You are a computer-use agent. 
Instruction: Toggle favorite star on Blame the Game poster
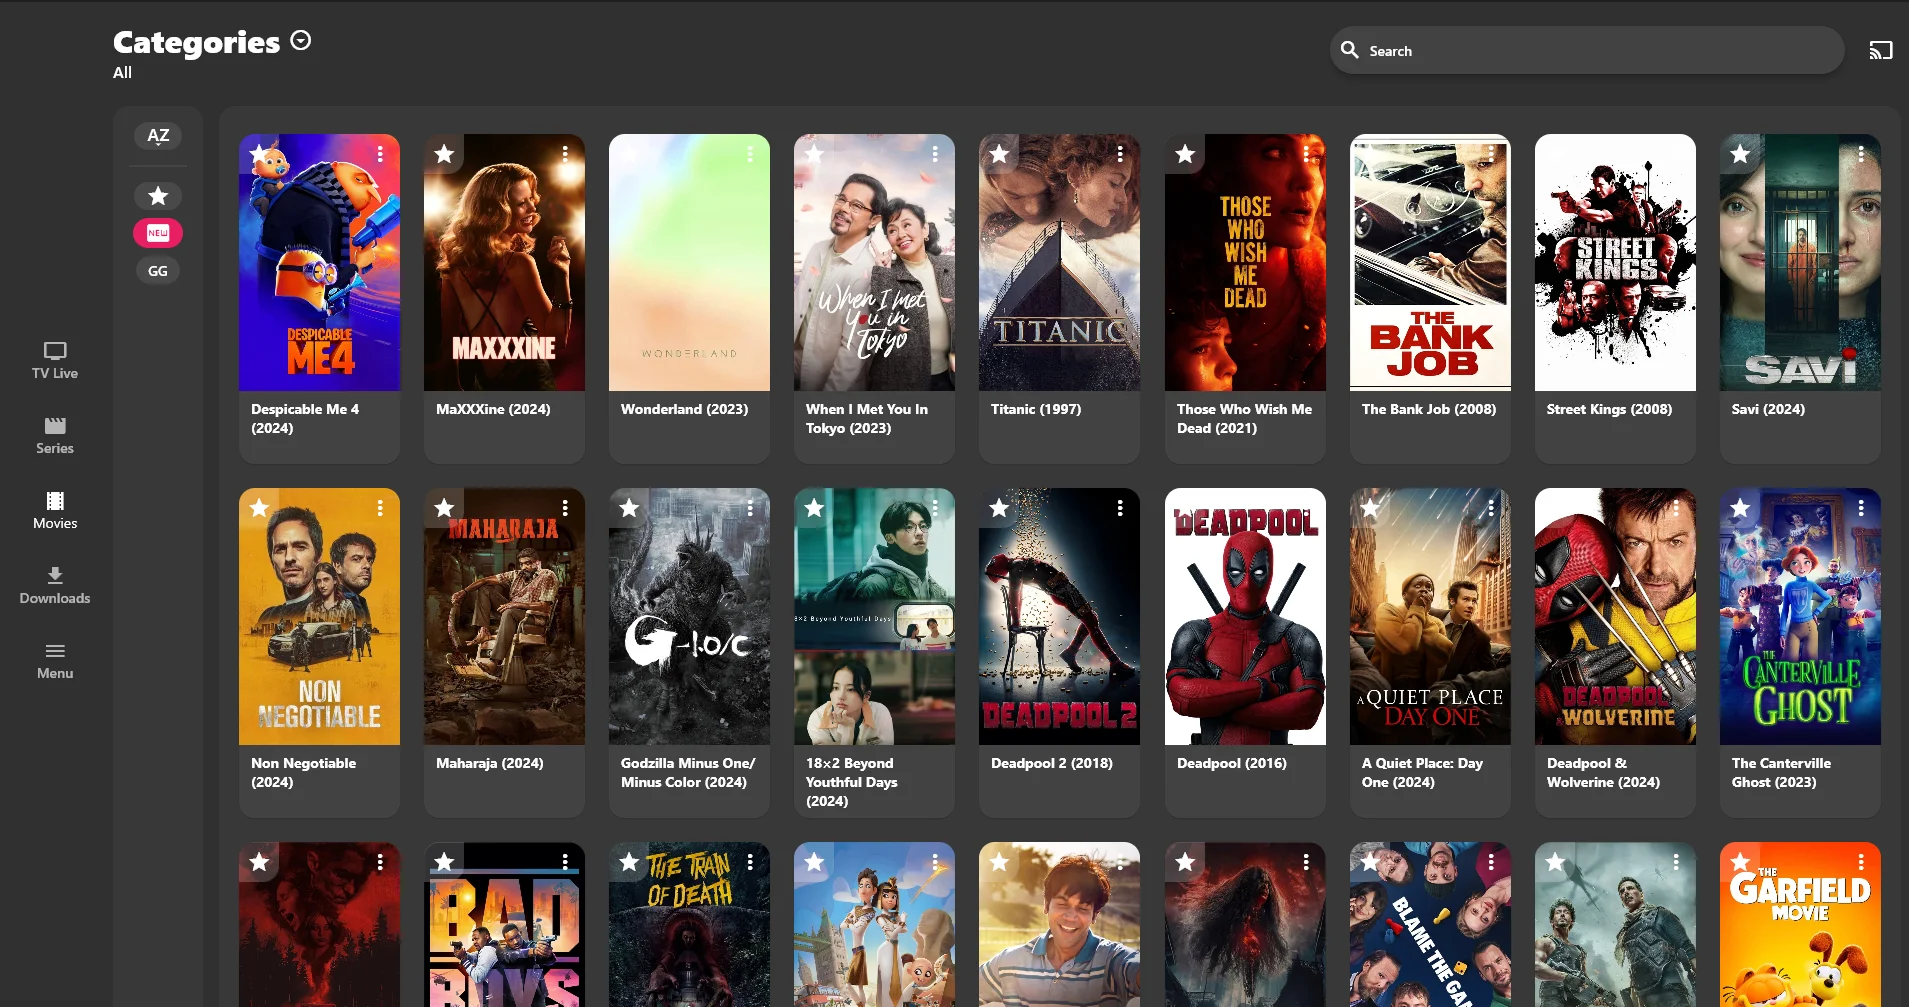pos(1370,862)
